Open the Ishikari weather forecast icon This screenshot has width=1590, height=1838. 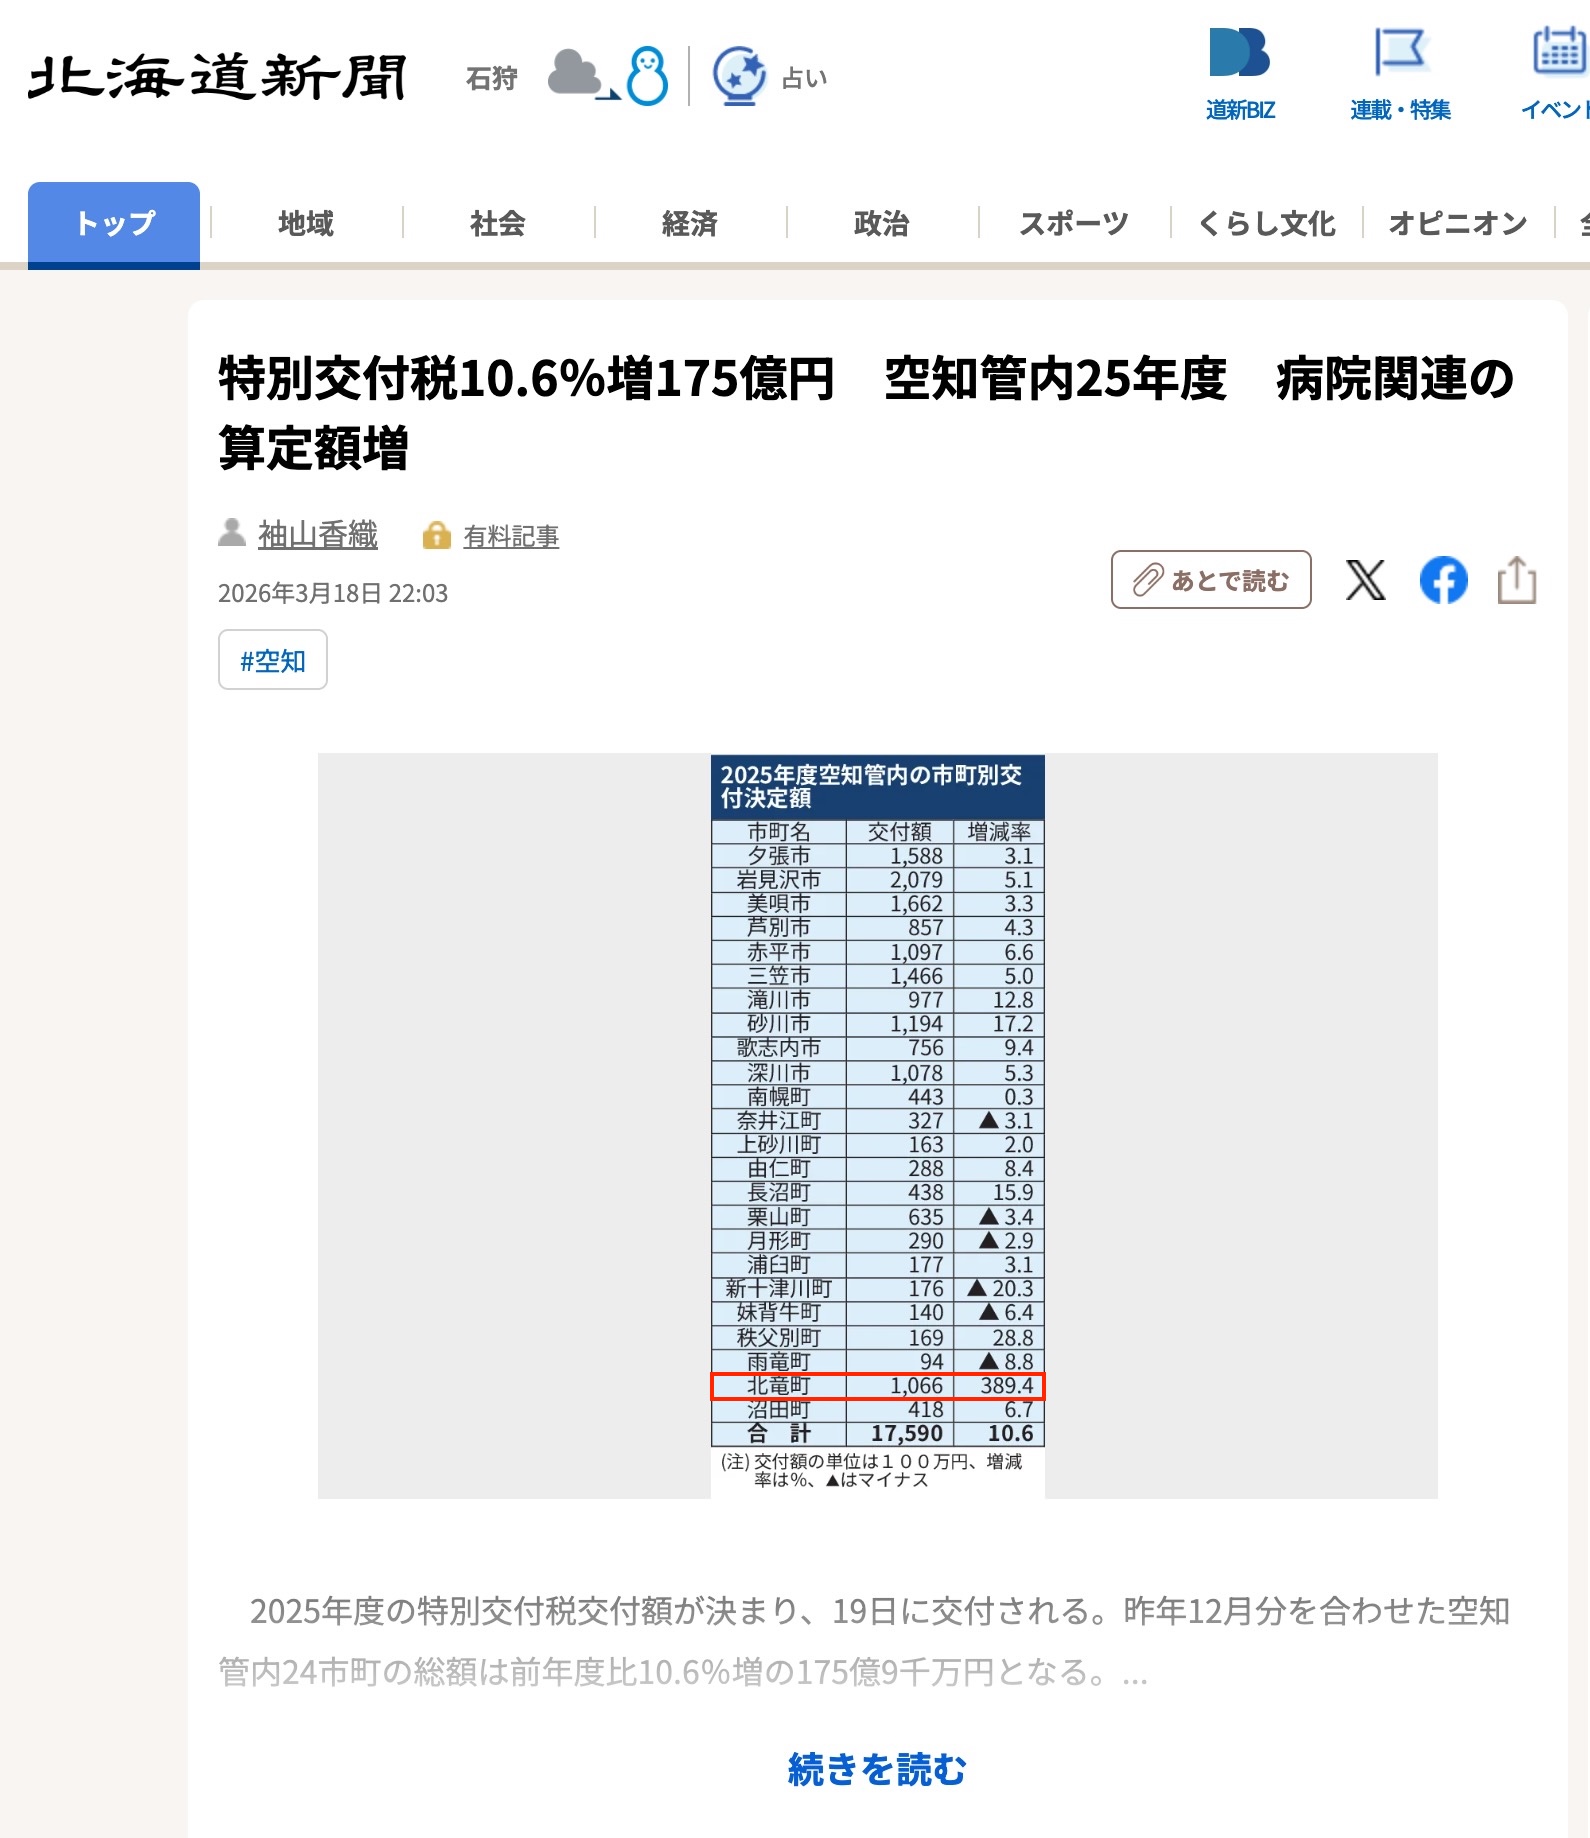(606, 76)
